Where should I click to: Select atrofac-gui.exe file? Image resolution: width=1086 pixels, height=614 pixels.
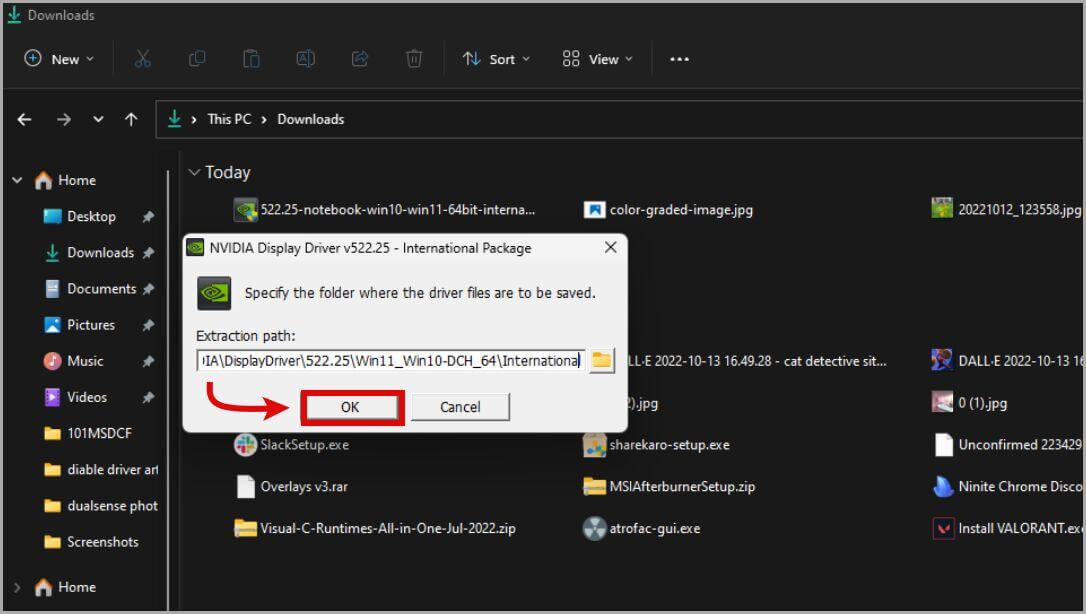point(641,528)
